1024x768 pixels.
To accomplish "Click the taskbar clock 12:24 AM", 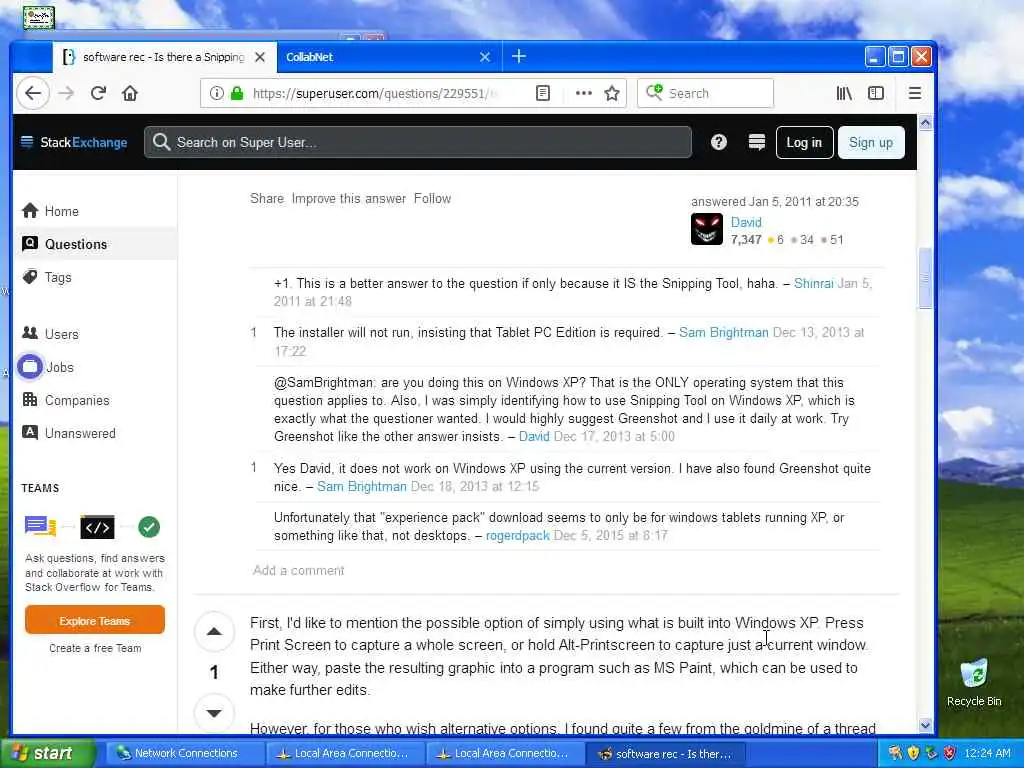I will [987, 754].
